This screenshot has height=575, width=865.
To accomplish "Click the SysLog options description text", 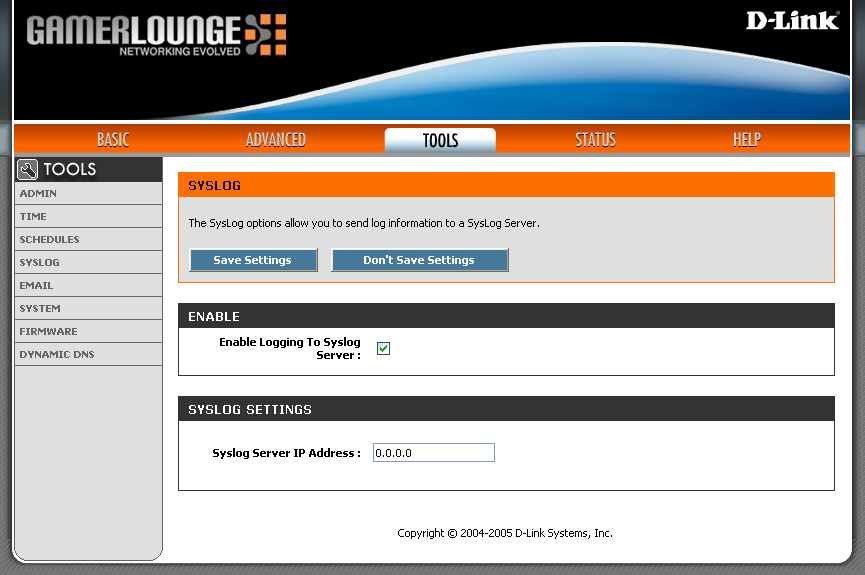I will [364, 223].
